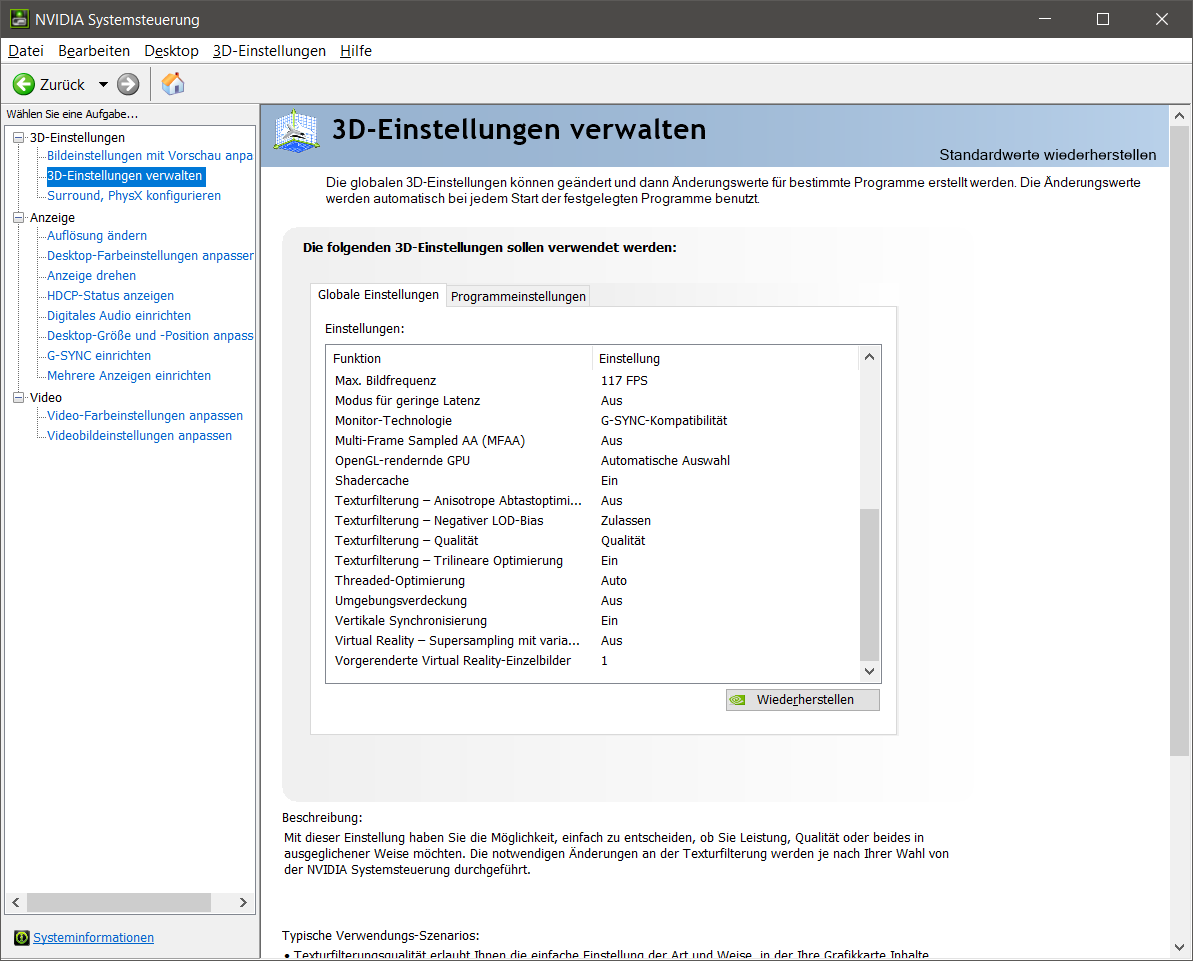Open Surround, PhysX konfigurieren
The image size is (1193, 961).
click(x=134, y=196)
